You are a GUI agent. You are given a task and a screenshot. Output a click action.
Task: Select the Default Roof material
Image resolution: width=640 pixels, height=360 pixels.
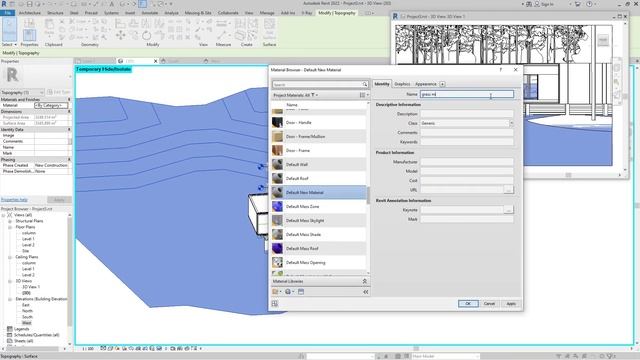point(319,178)
